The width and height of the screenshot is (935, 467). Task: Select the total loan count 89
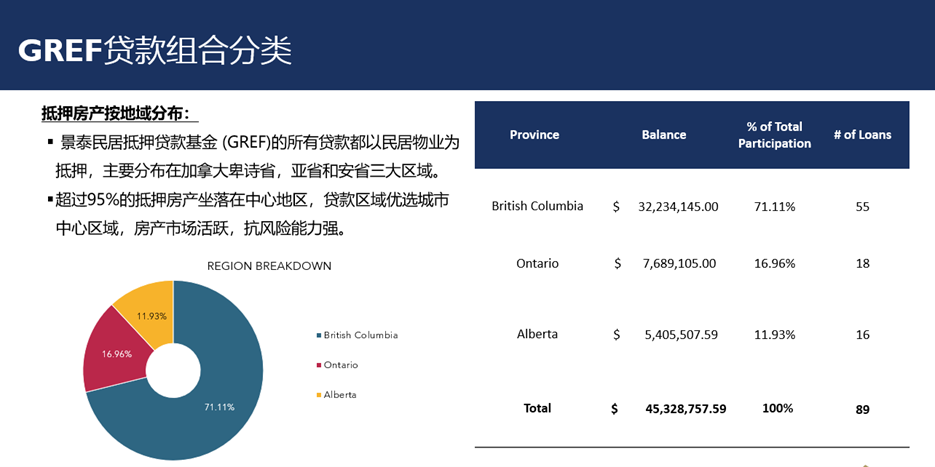click(x=862, y=410)
